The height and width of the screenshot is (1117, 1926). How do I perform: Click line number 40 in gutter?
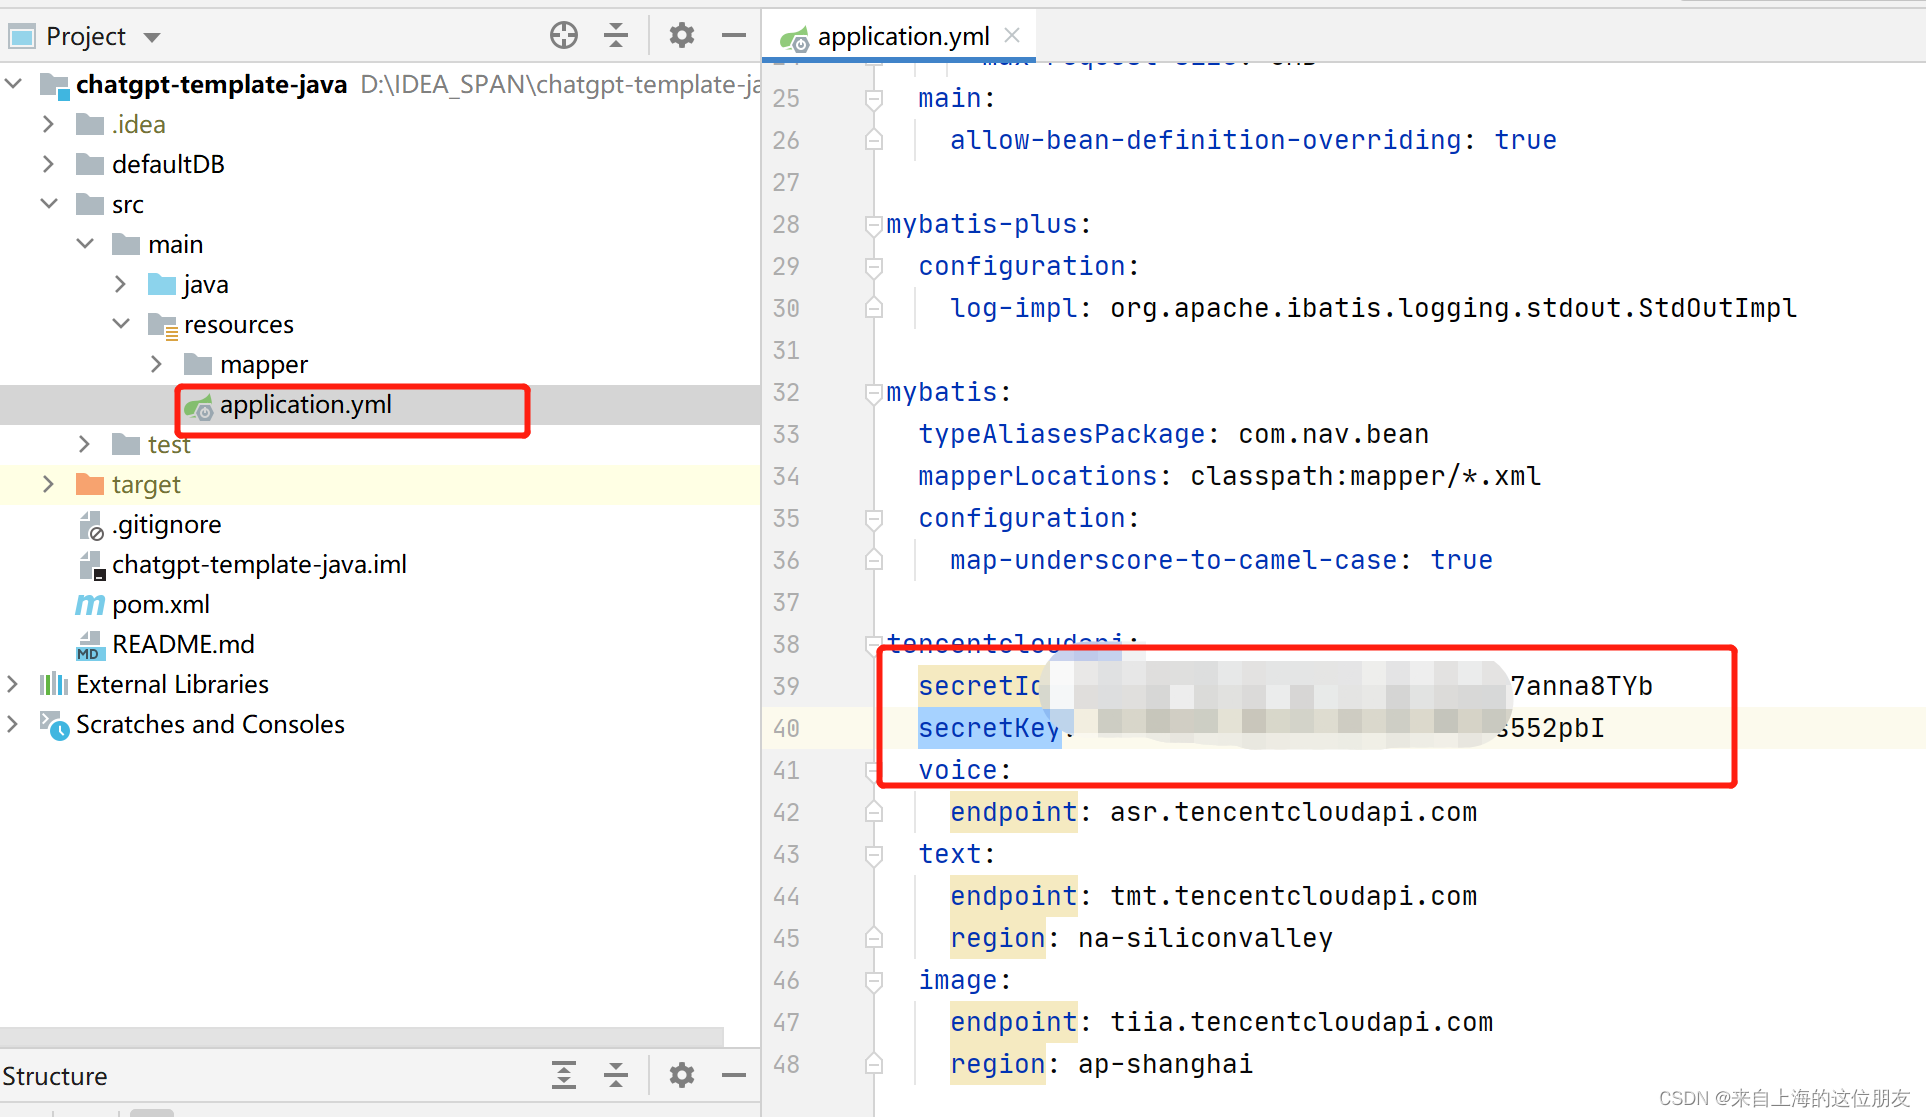coord(786,728)
